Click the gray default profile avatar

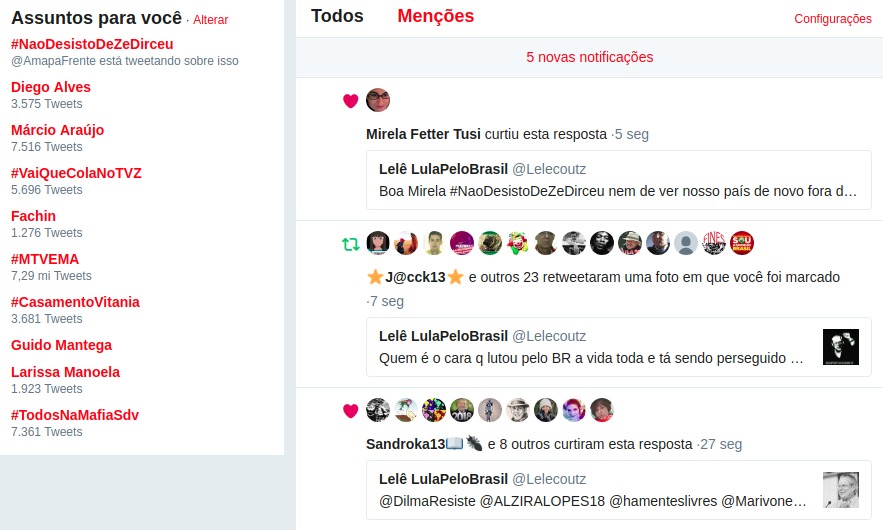686,243
